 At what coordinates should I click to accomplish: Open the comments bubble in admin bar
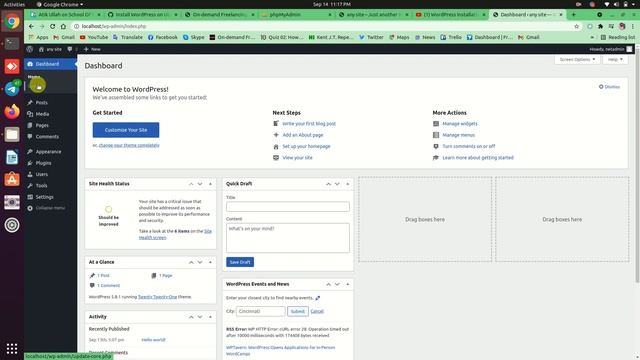pos(72,49)
